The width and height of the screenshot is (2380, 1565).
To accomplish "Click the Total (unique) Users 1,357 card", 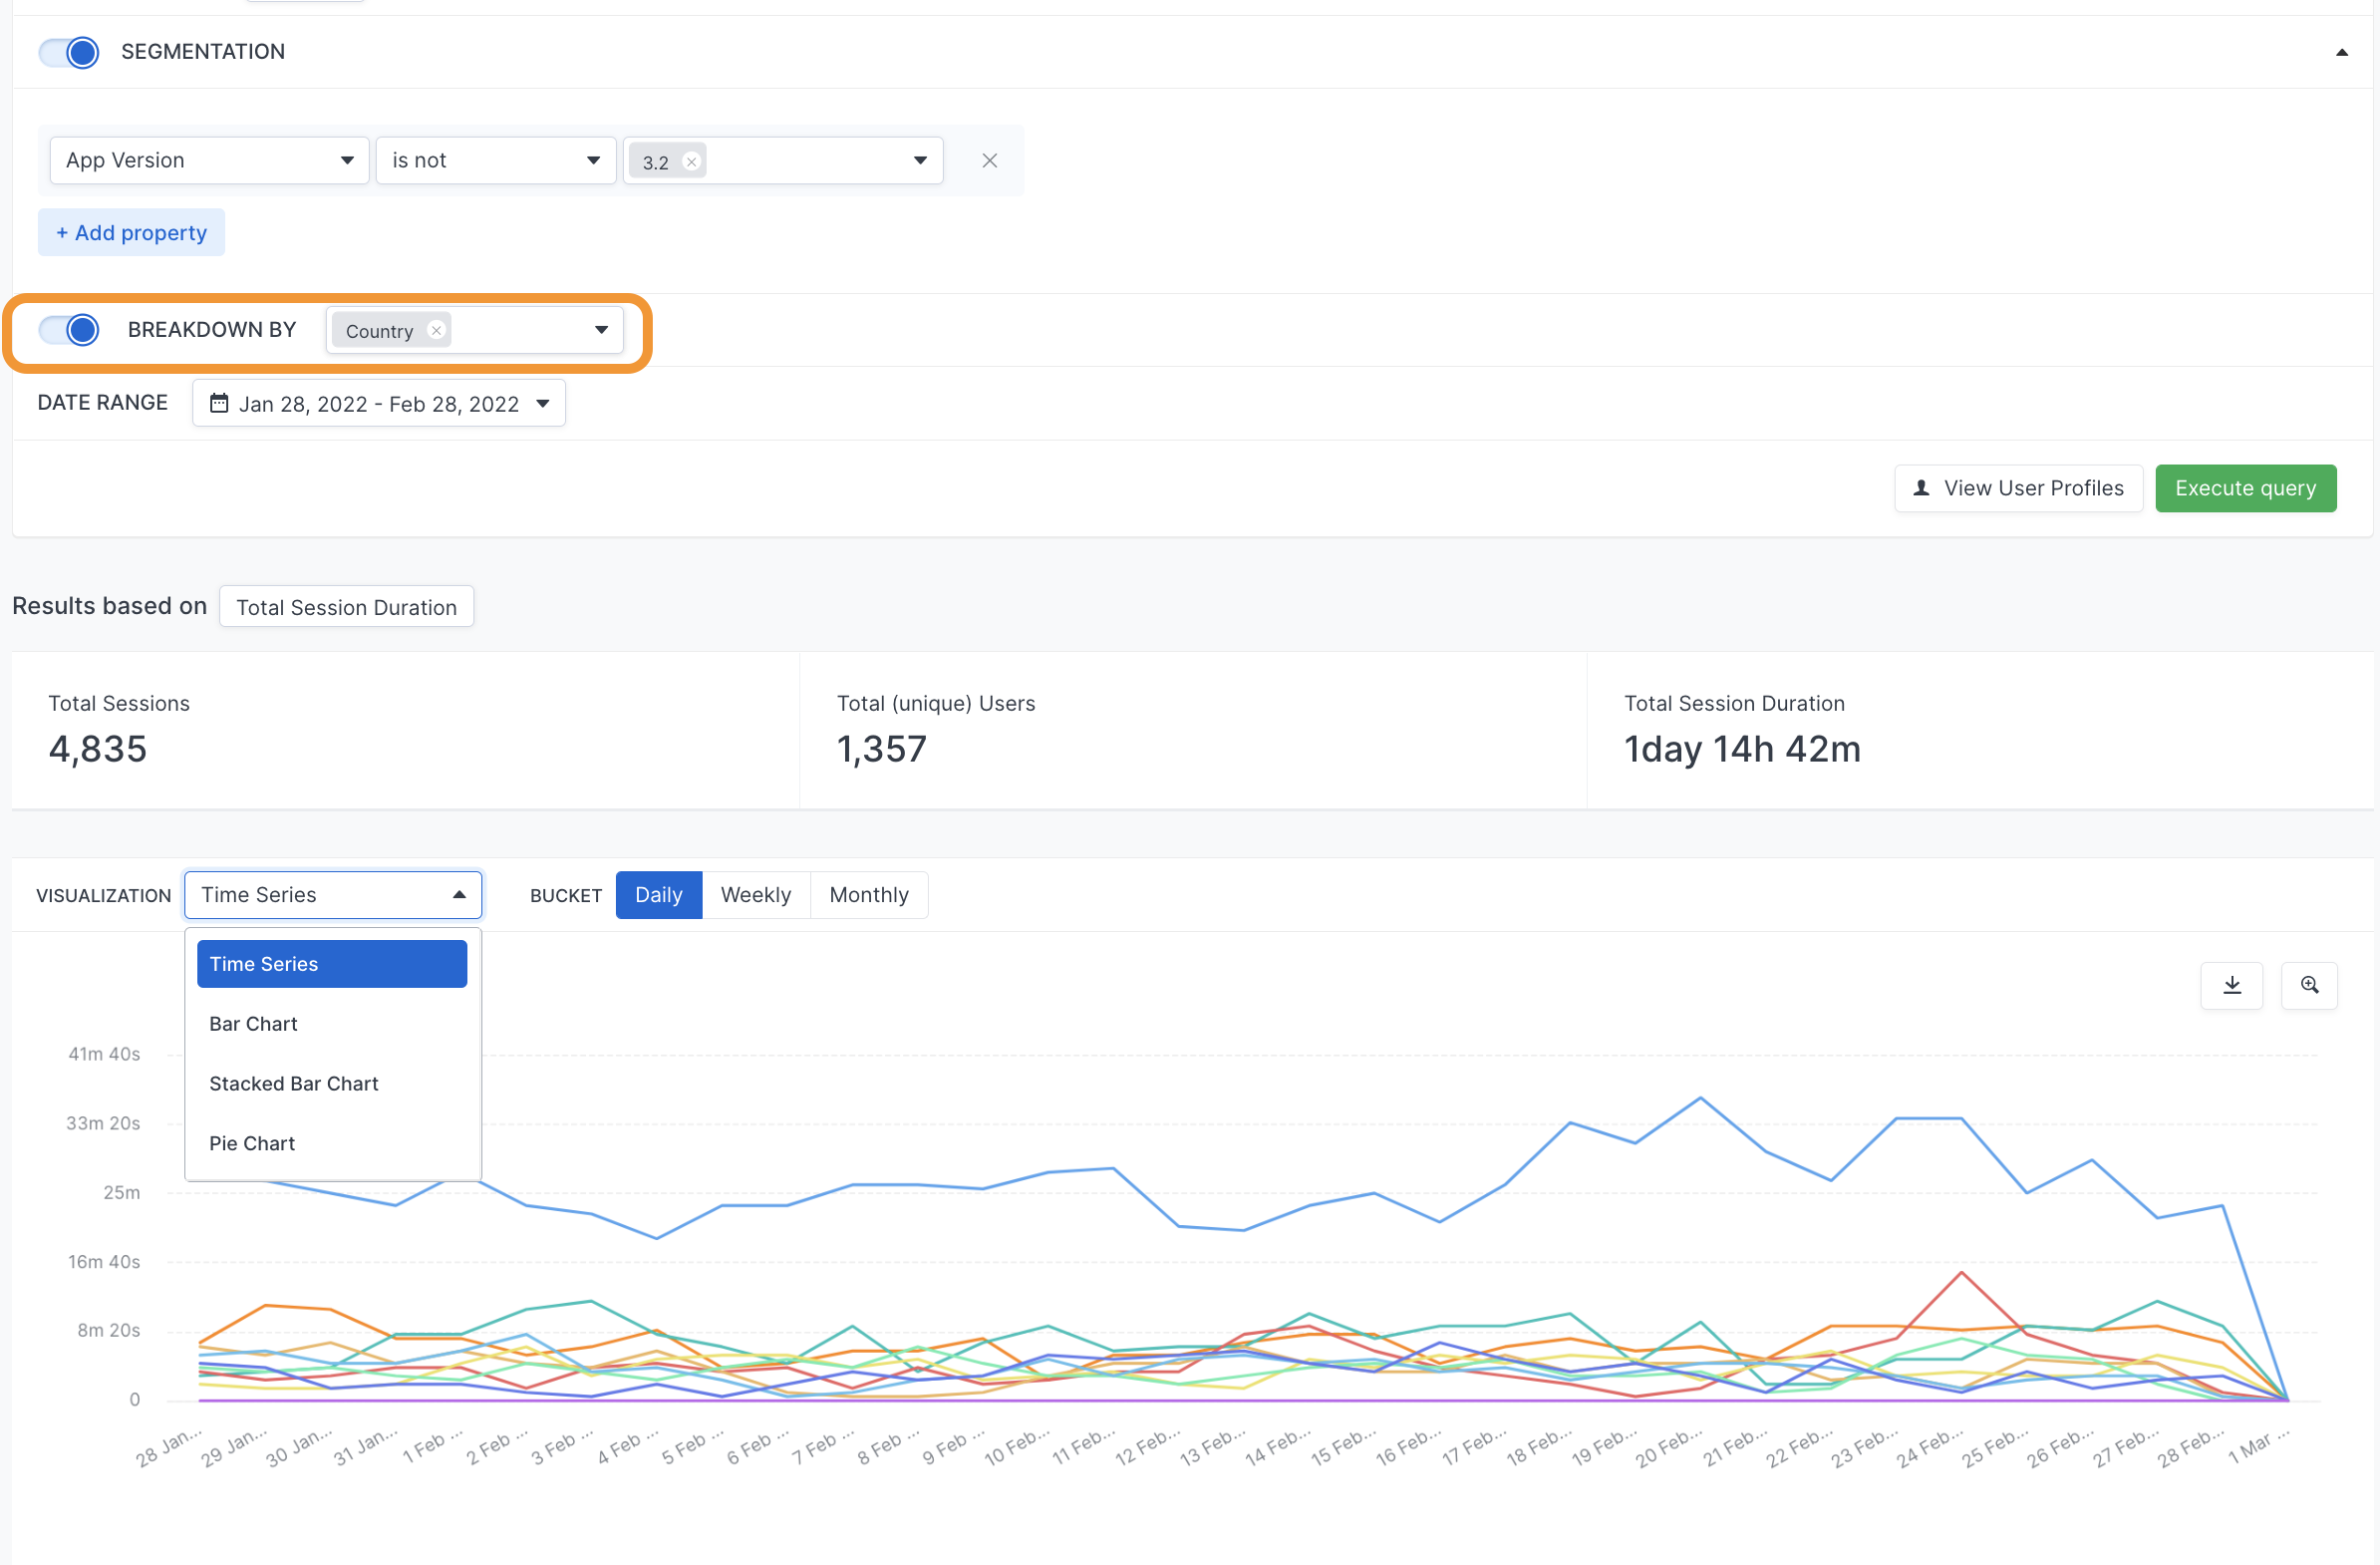I will [x=1193, y=730].
